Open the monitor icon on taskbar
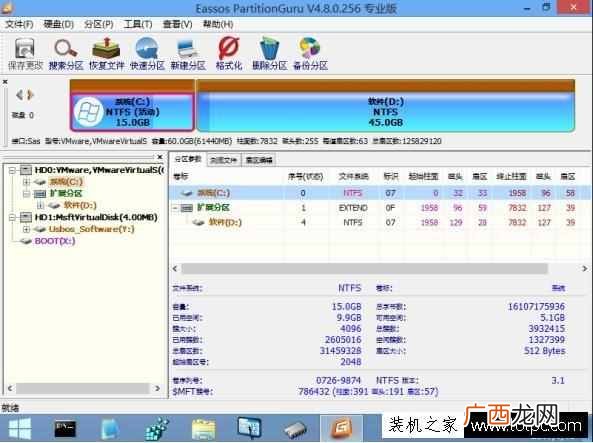This screenshot has width=593, height=443. [x=249, y=428]
